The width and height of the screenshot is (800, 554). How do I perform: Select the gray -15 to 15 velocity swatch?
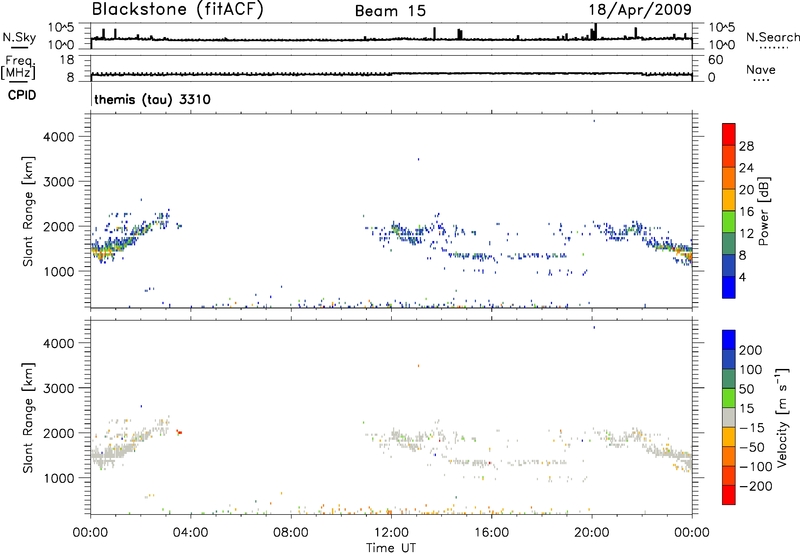(729, 417)
